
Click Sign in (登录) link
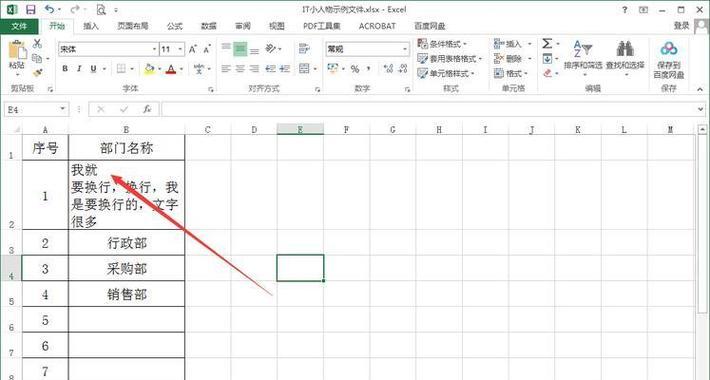click(681, 26)
